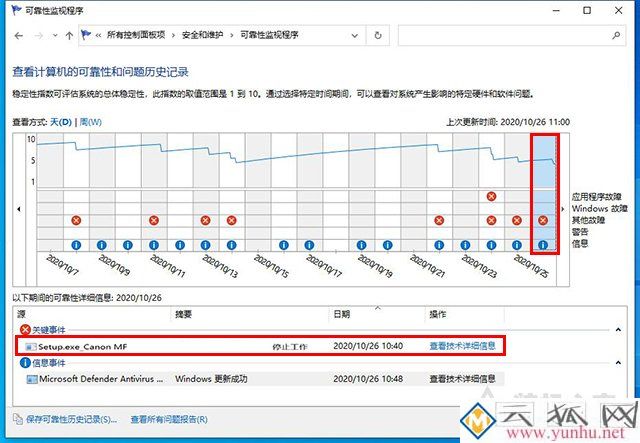640x443 pixels.
Task: Click the date cell 2020/10/26 10:40
Action: tap(368, 346)
